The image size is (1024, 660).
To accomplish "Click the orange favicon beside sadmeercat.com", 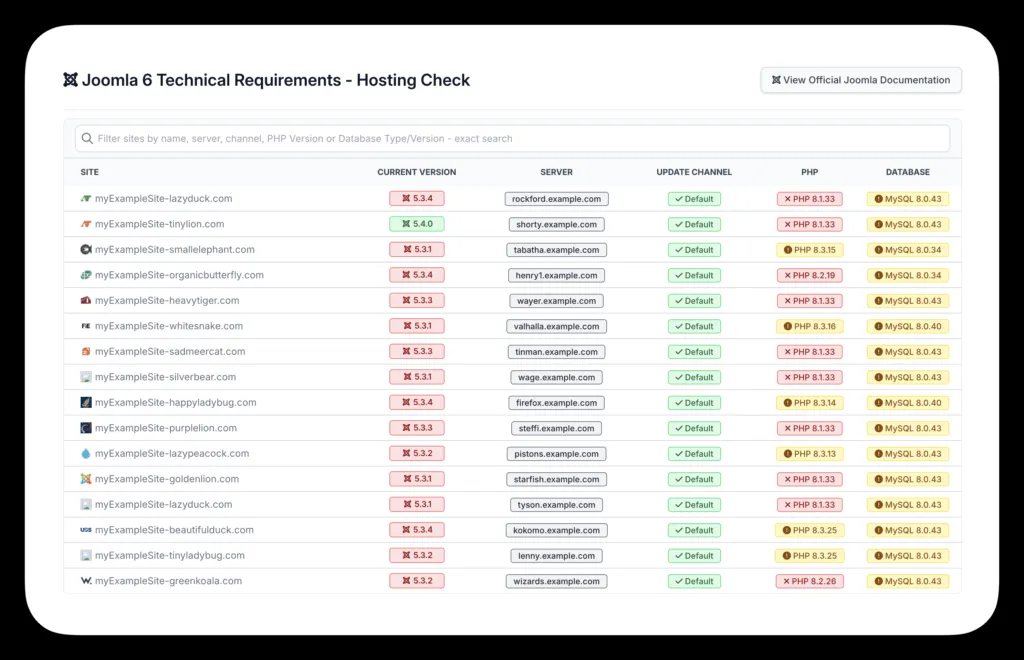I will [85, 351].
